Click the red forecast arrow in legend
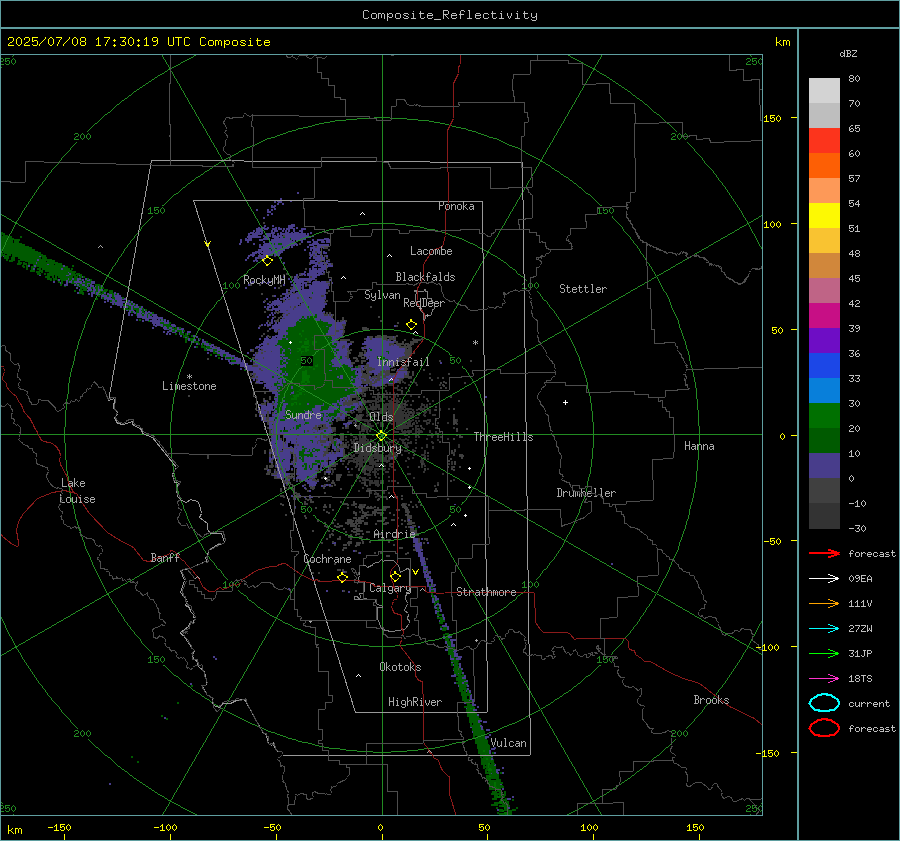The image size is (900, 841). [824, 553]
